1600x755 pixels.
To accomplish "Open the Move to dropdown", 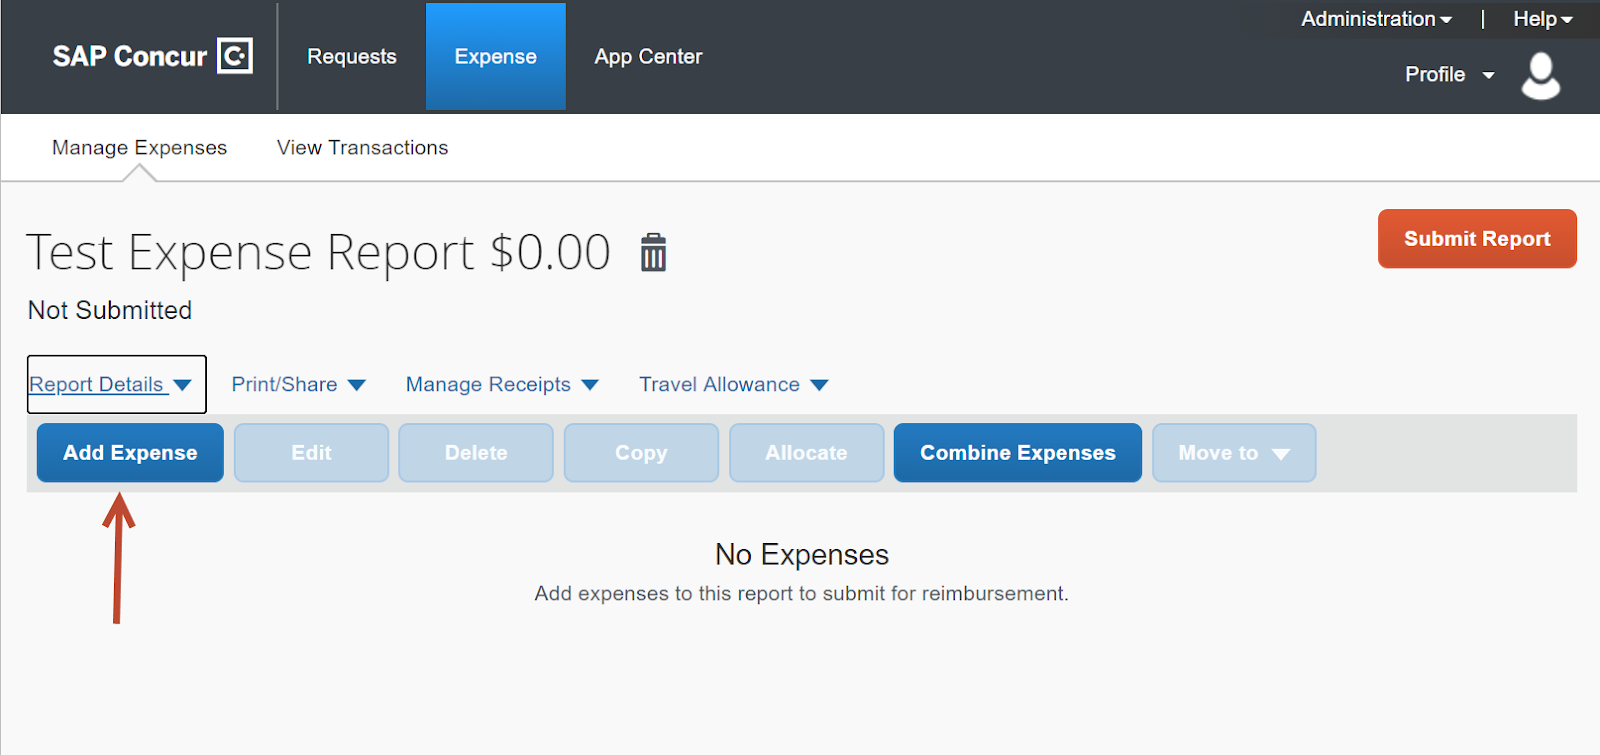I will [x=1232, y=452].
